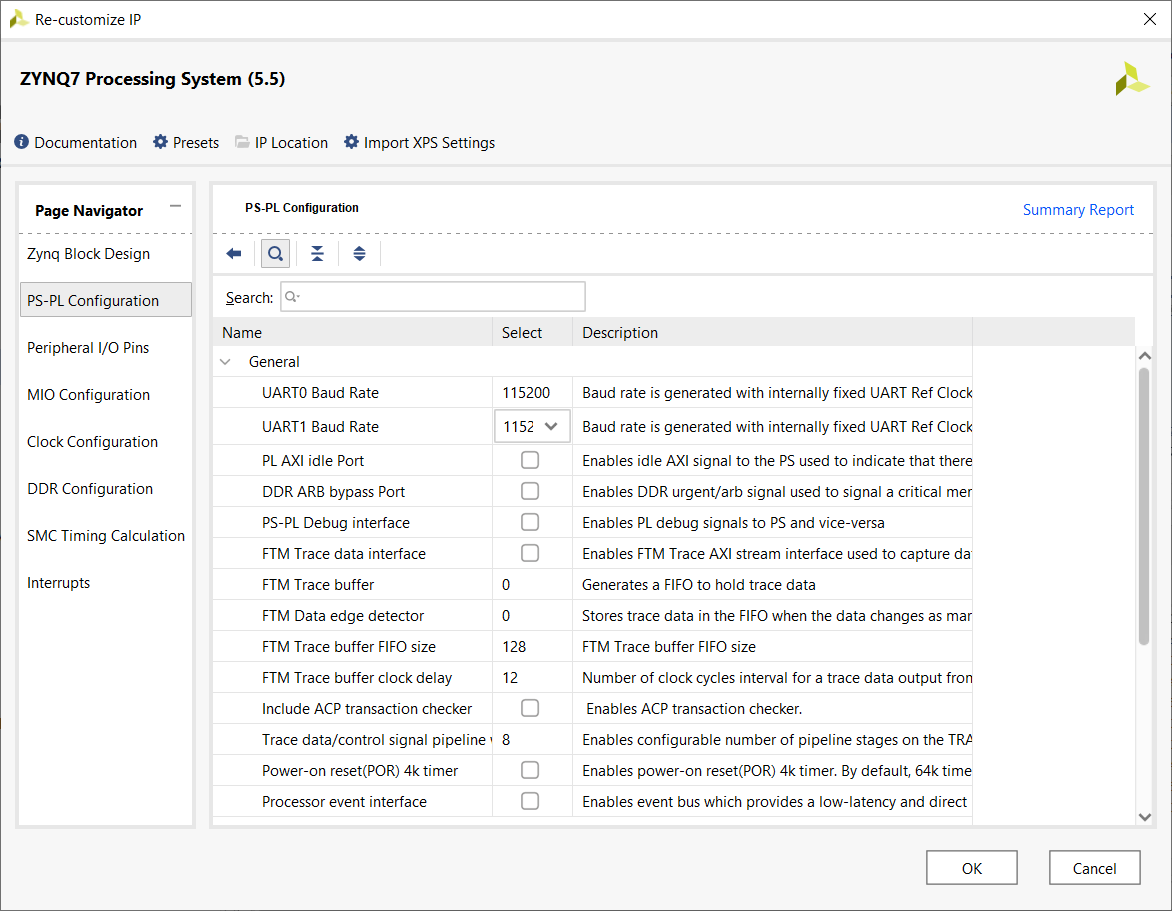Open the Summary Report link

tap(1078, 210)
